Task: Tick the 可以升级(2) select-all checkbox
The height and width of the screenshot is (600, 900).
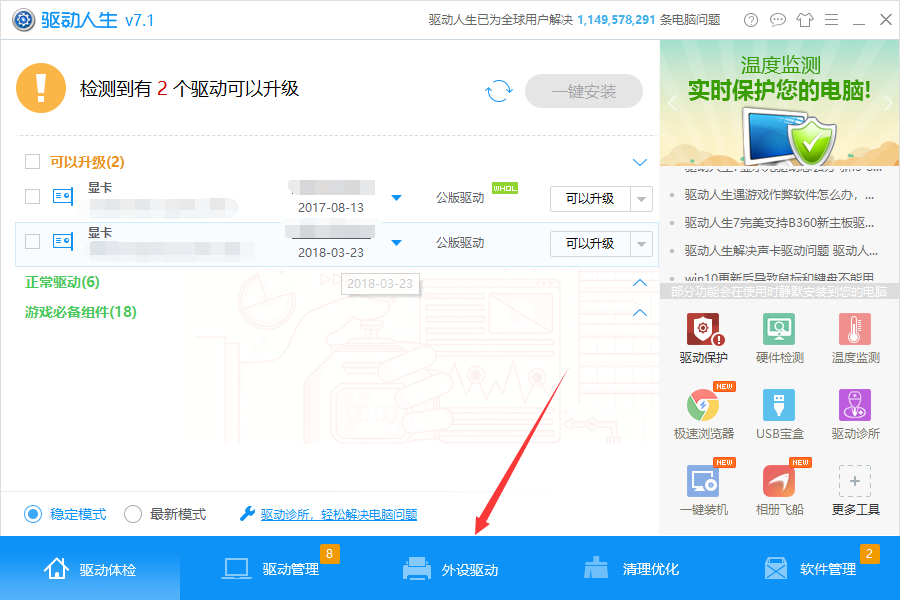Action: click(x=33, y=161)
